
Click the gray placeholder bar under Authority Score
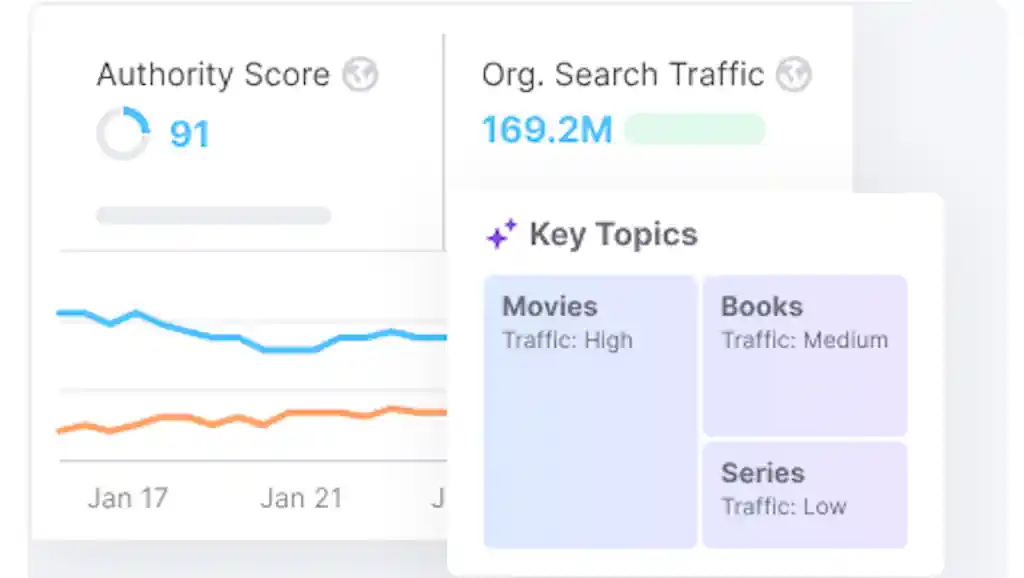214,216
